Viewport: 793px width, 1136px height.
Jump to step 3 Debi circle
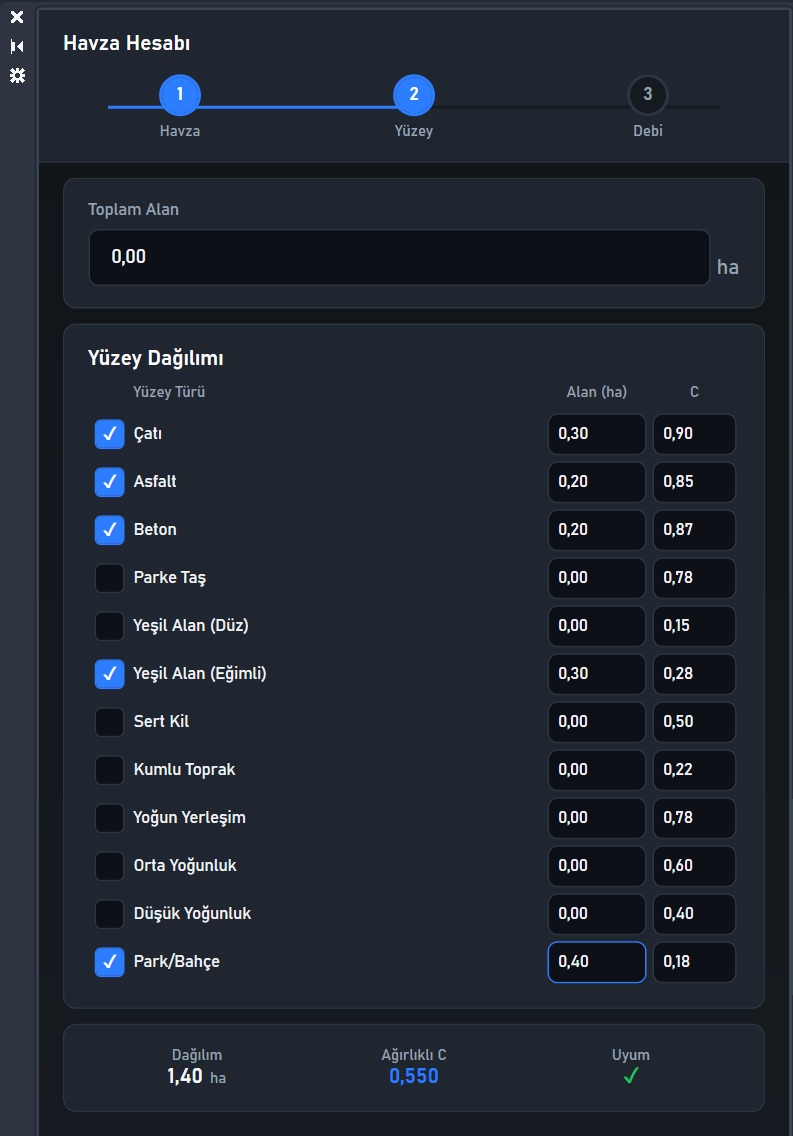point(647,95)
